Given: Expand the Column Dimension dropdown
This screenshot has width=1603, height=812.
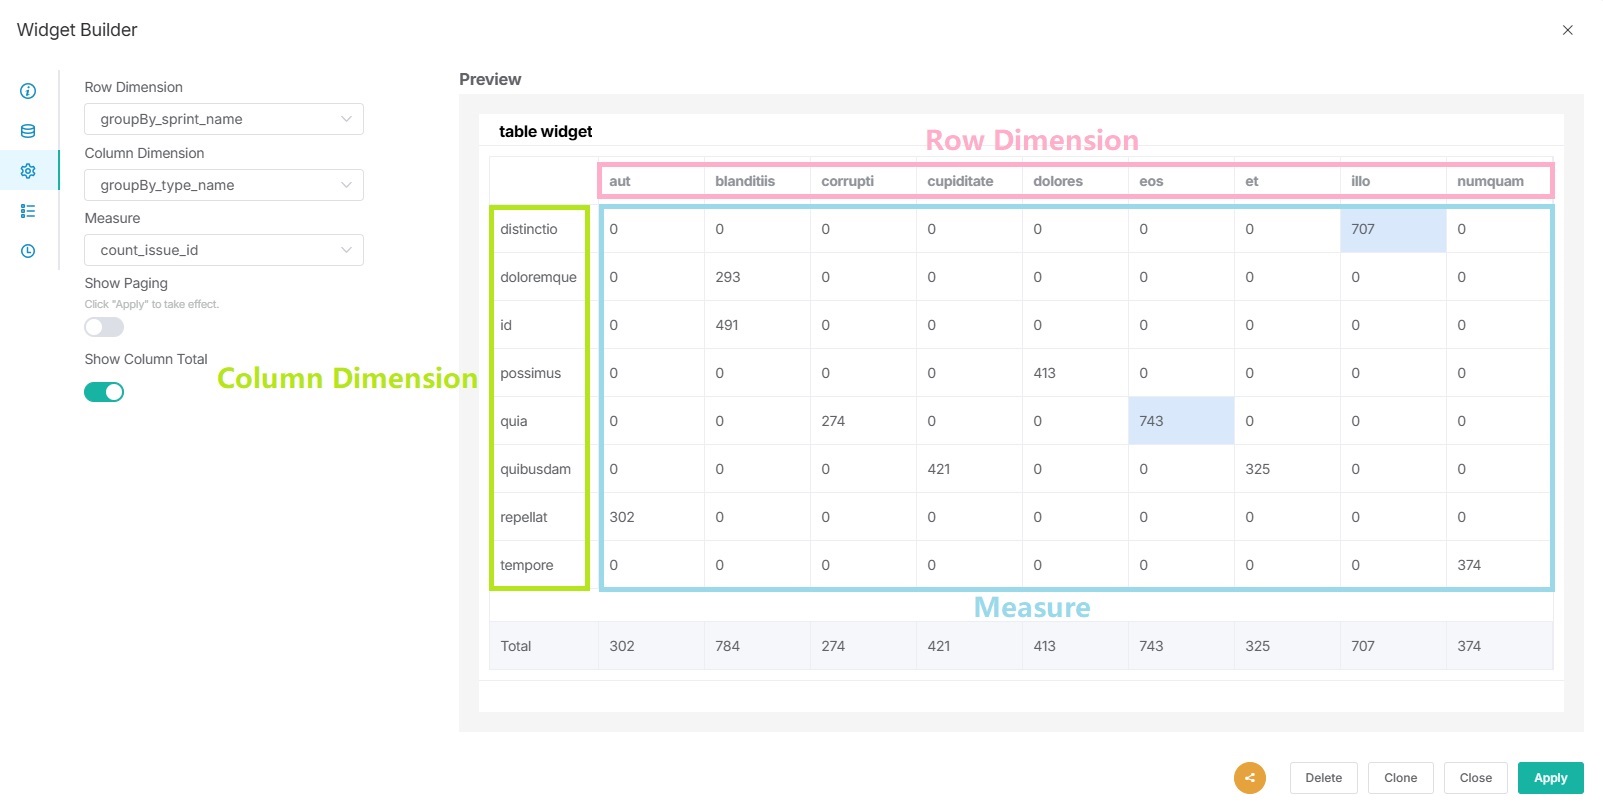Looking at the screenshot, I should [223, 185].
